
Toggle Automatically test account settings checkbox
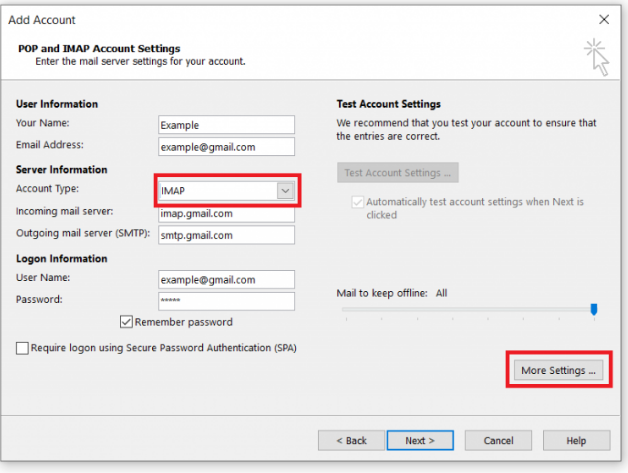click(357, 202)
